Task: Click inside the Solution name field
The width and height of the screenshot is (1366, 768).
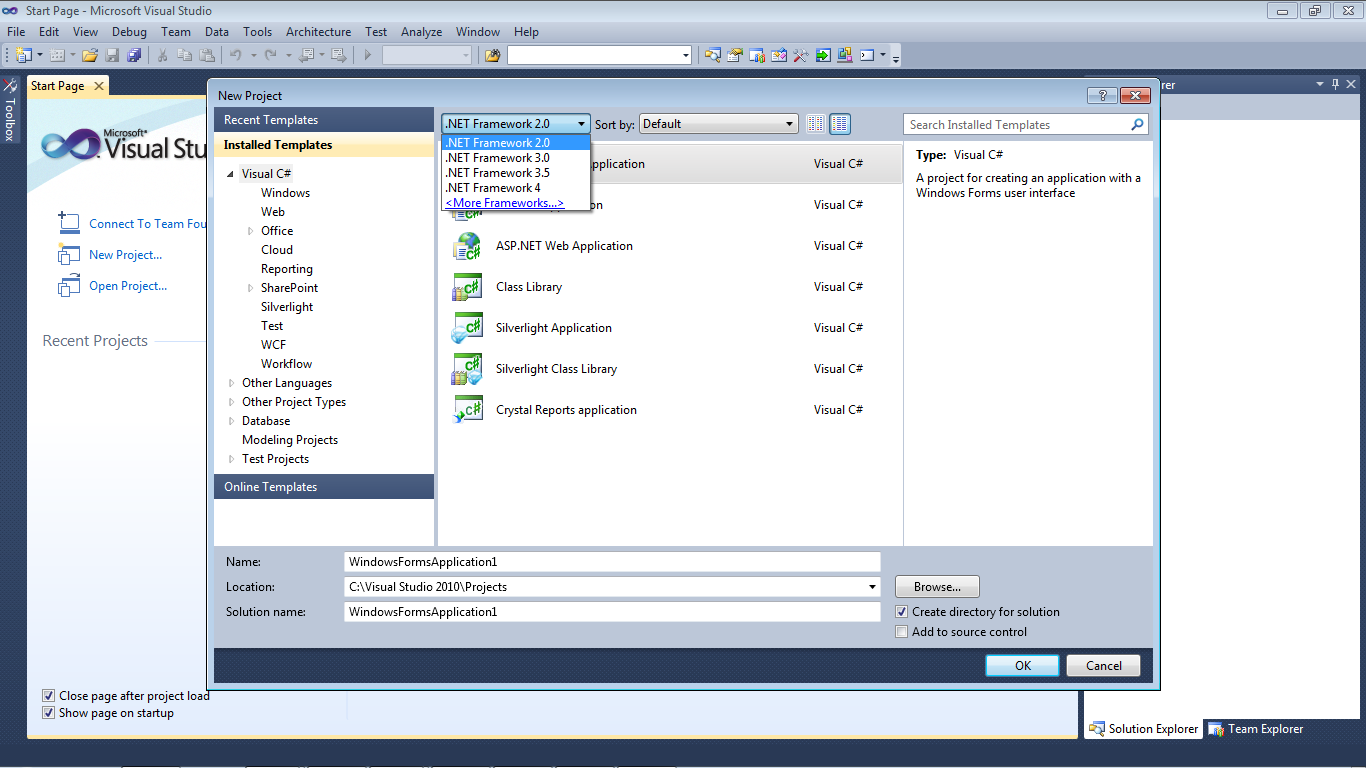Action: [612, 612]
